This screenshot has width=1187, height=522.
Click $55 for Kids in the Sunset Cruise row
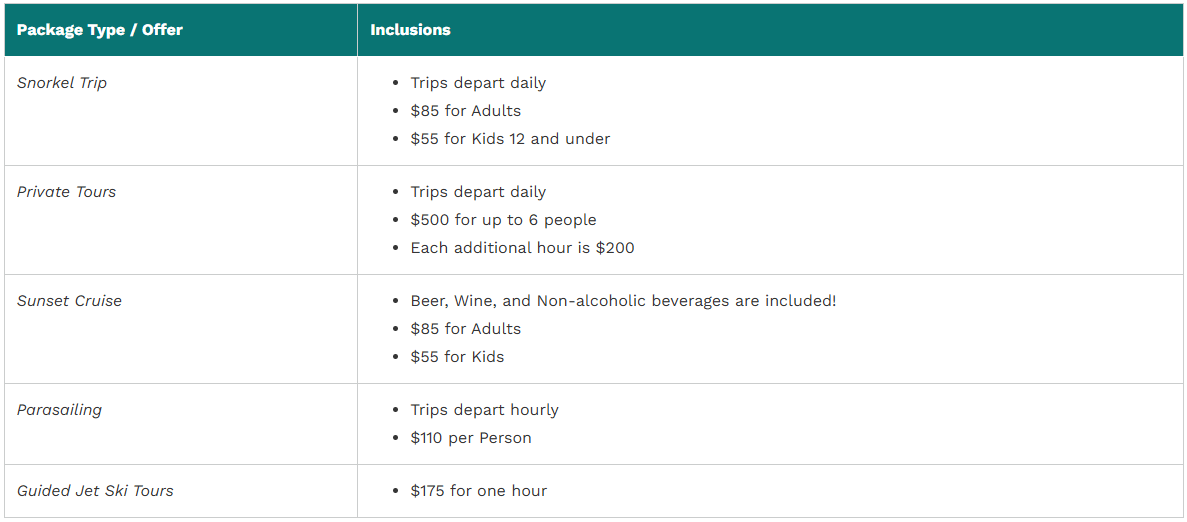tap(457, 357)
